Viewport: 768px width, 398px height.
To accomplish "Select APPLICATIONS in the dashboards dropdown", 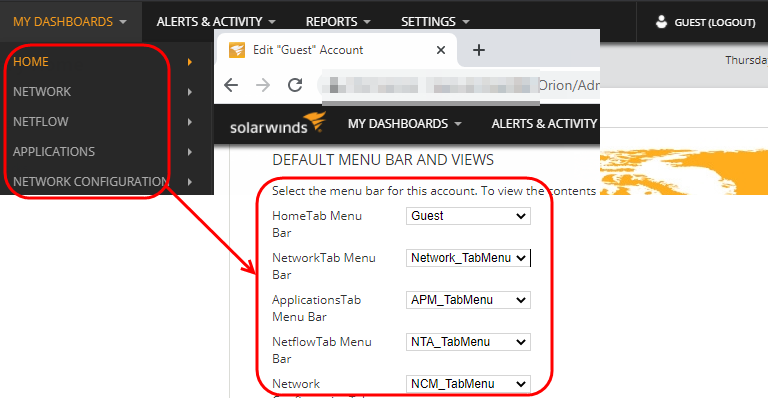I will click(54, 151).
